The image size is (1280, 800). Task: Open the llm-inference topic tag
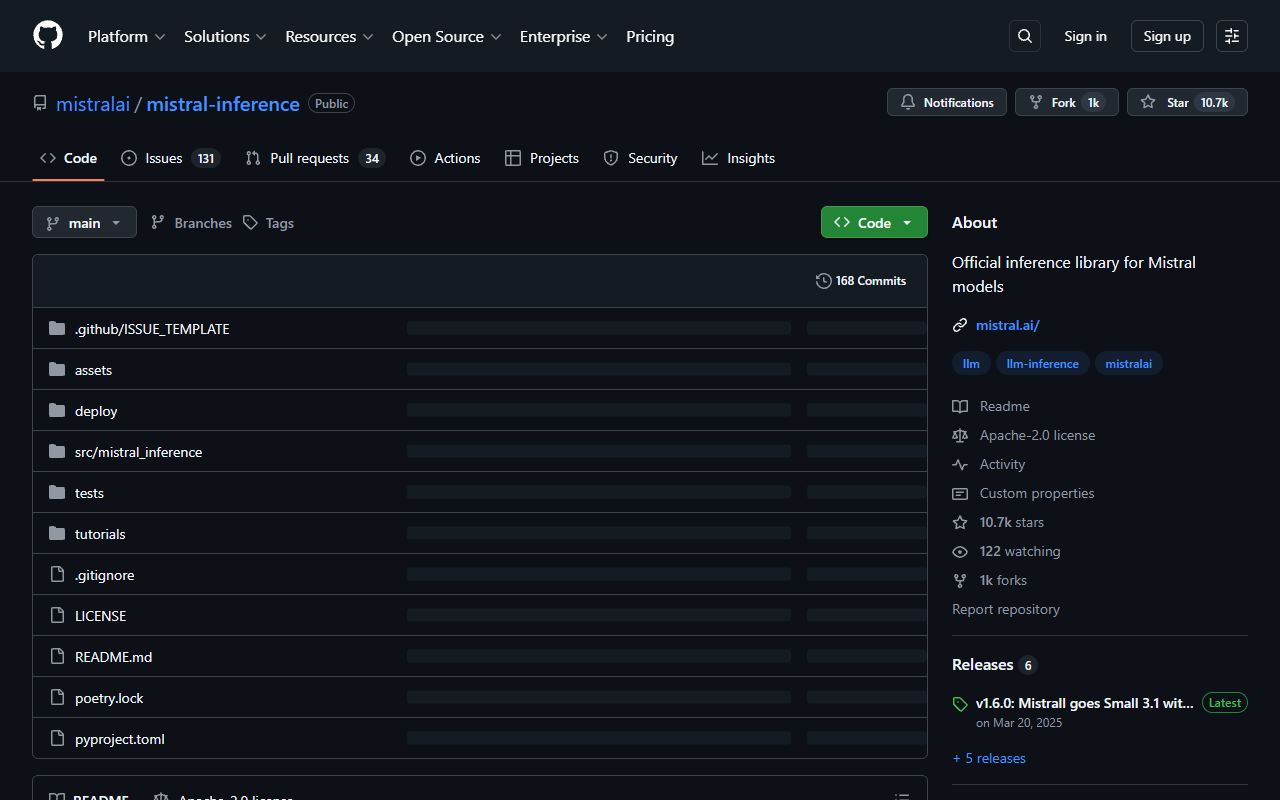pos(1042,363)
